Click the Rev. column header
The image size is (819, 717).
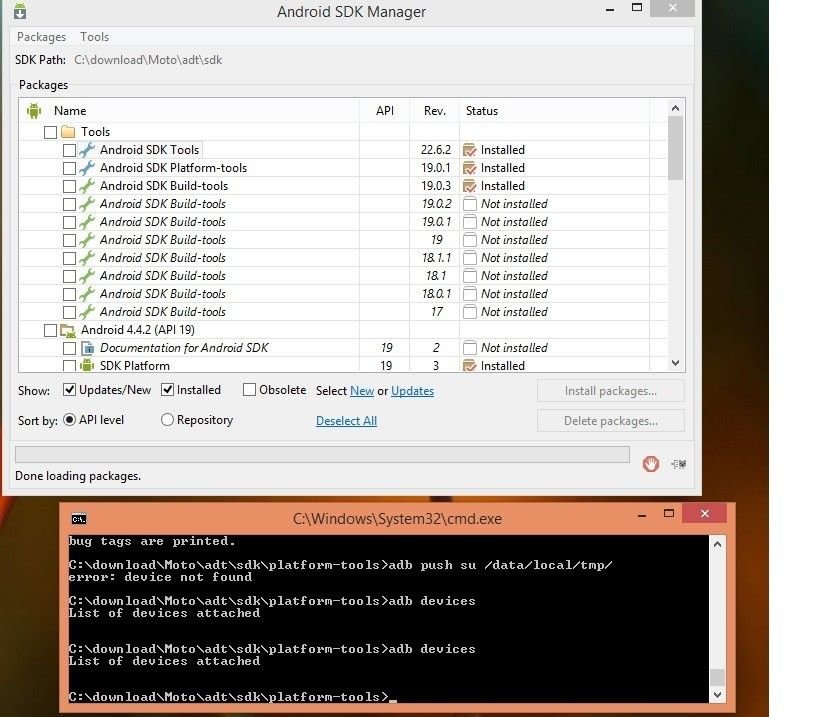pos(435,111)
